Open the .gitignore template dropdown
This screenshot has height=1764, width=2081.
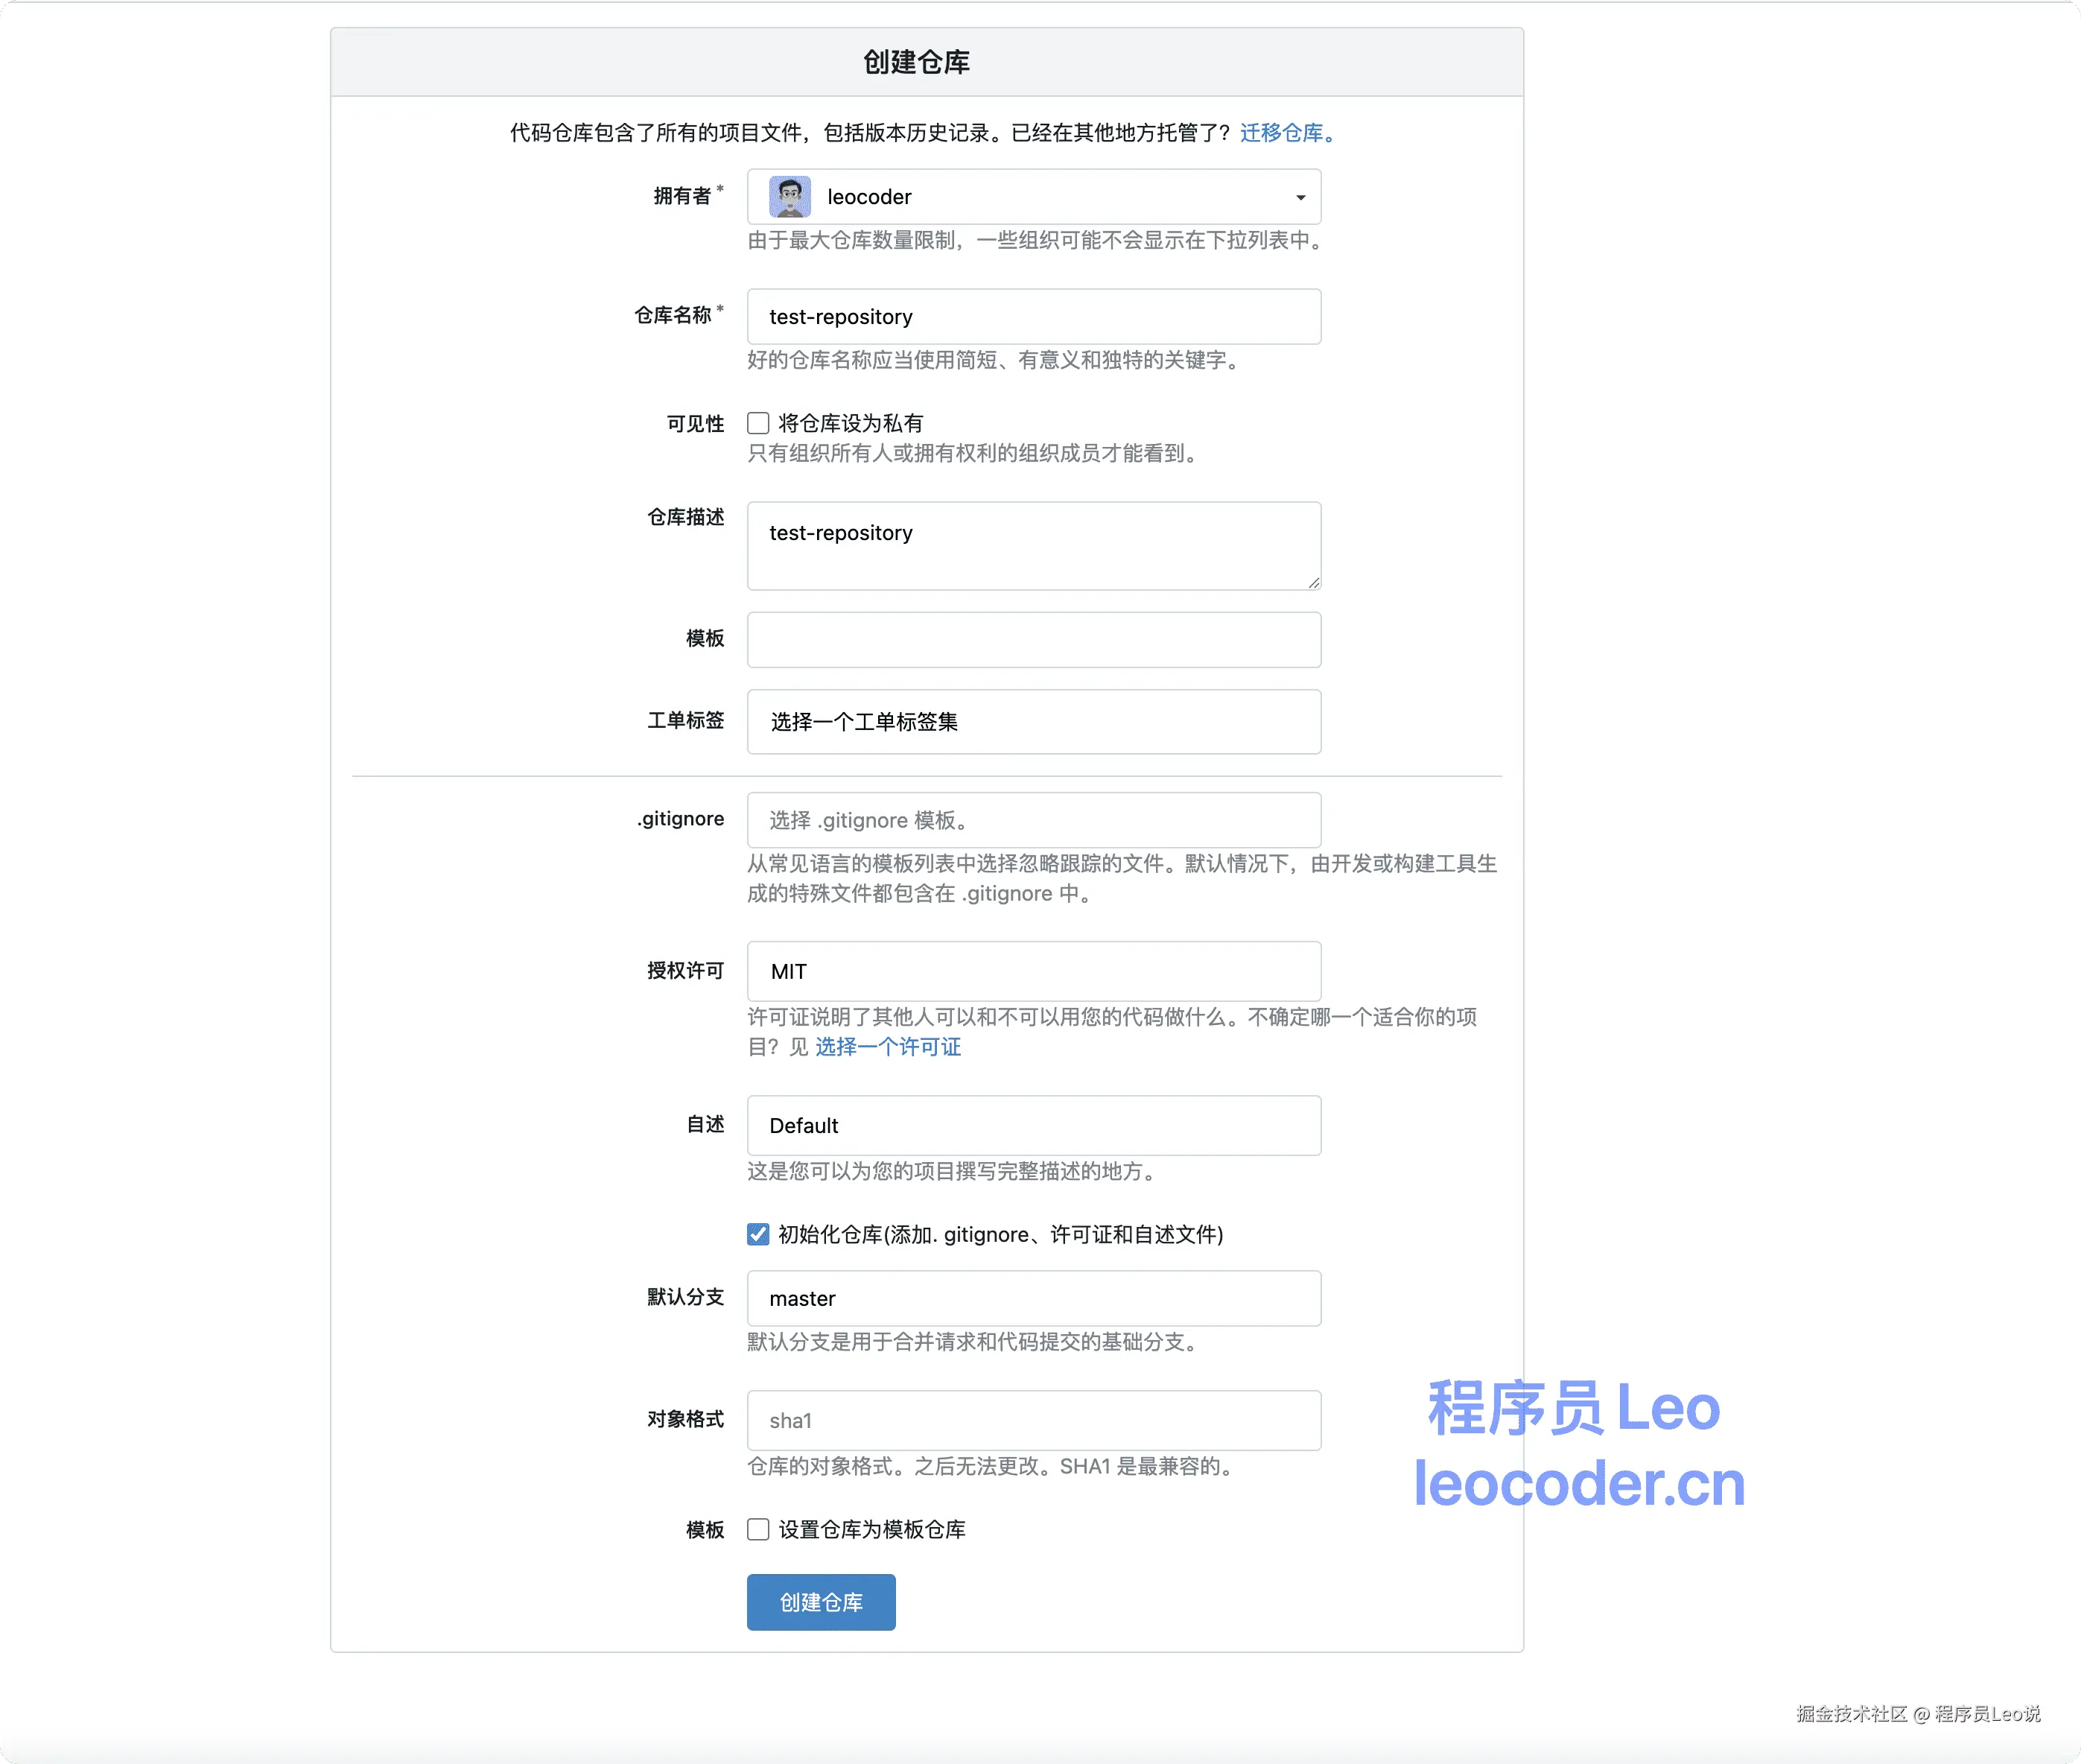1033,820
